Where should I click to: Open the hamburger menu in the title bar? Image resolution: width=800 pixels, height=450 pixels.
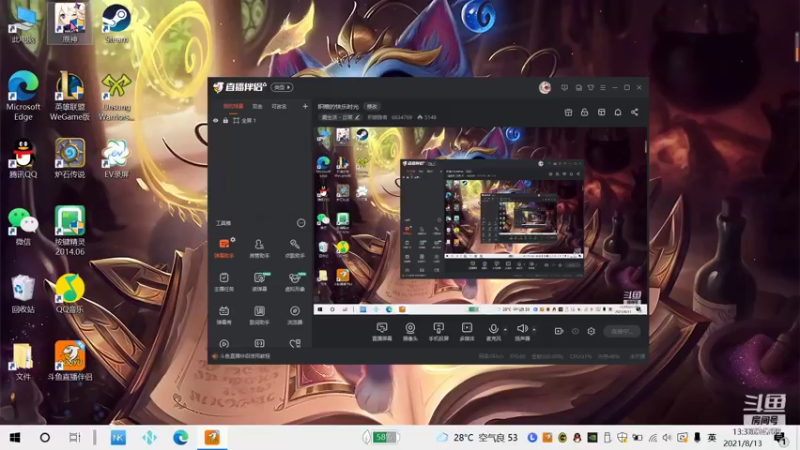coord(603,88)
